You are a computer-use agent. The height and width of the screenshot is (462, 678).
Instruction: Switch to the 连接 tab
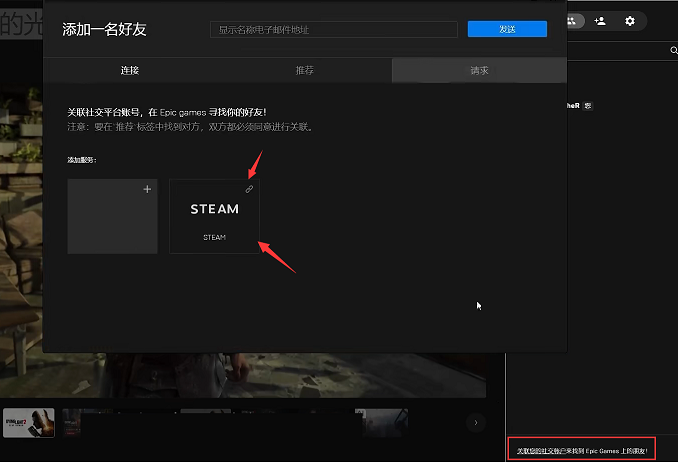[x=130, y=71]
